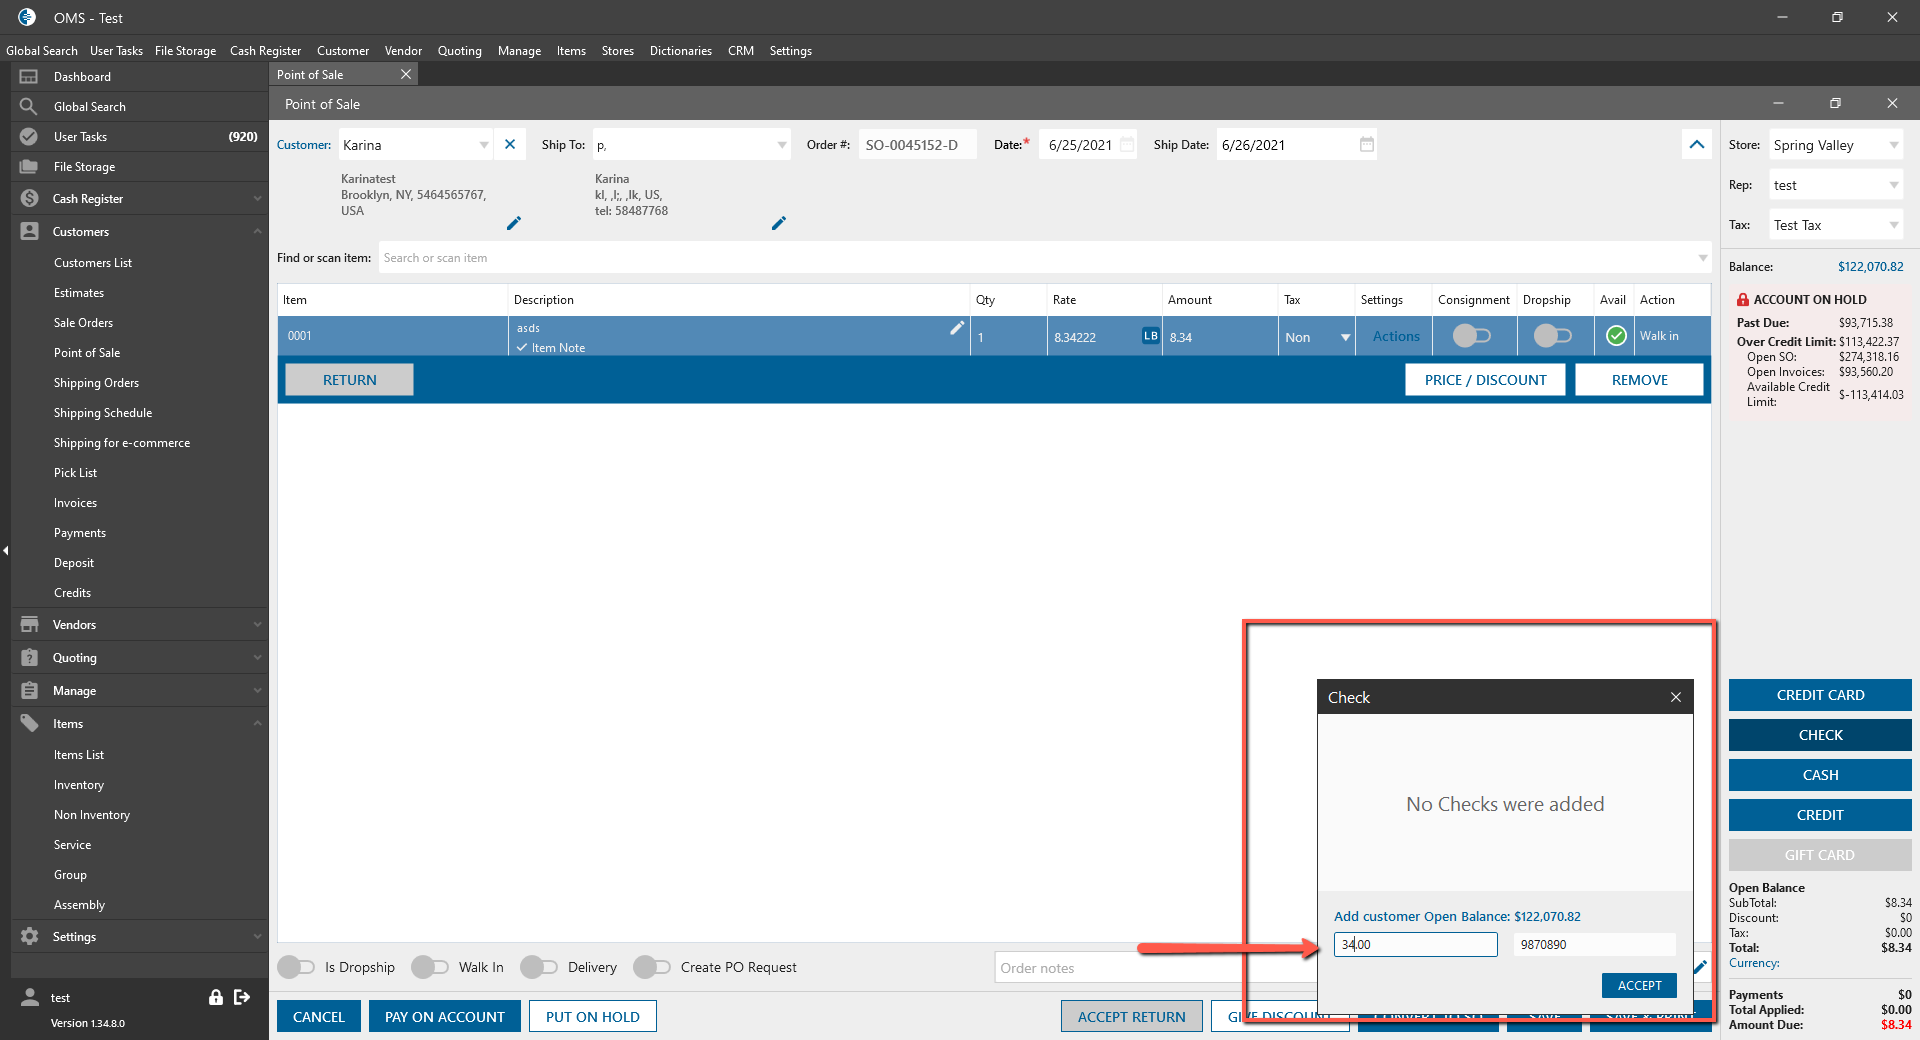Enable the Delivery switch
Screen dimensions: 1920x1040
point(539,967)
